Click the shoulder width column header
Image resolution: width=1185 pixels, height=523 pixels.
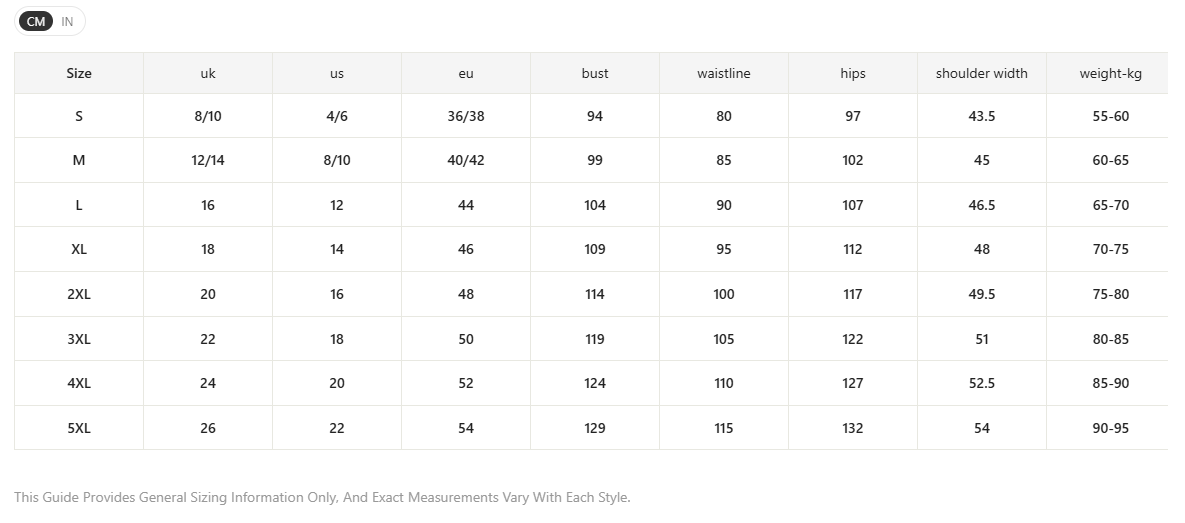tap(982, 73)
